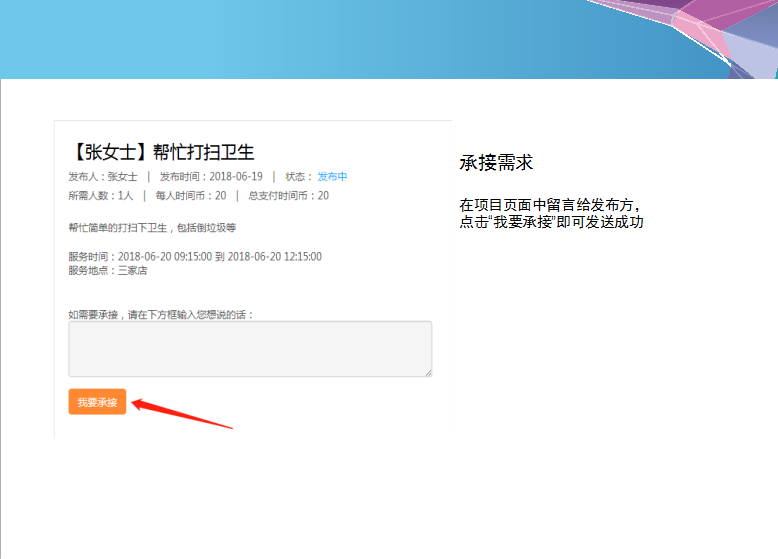778x559 pixels.
Task: Click the prompt 如需要承接，请在下方框输入您想说的话
Action: pyautogui.click(x=161, y=314)
